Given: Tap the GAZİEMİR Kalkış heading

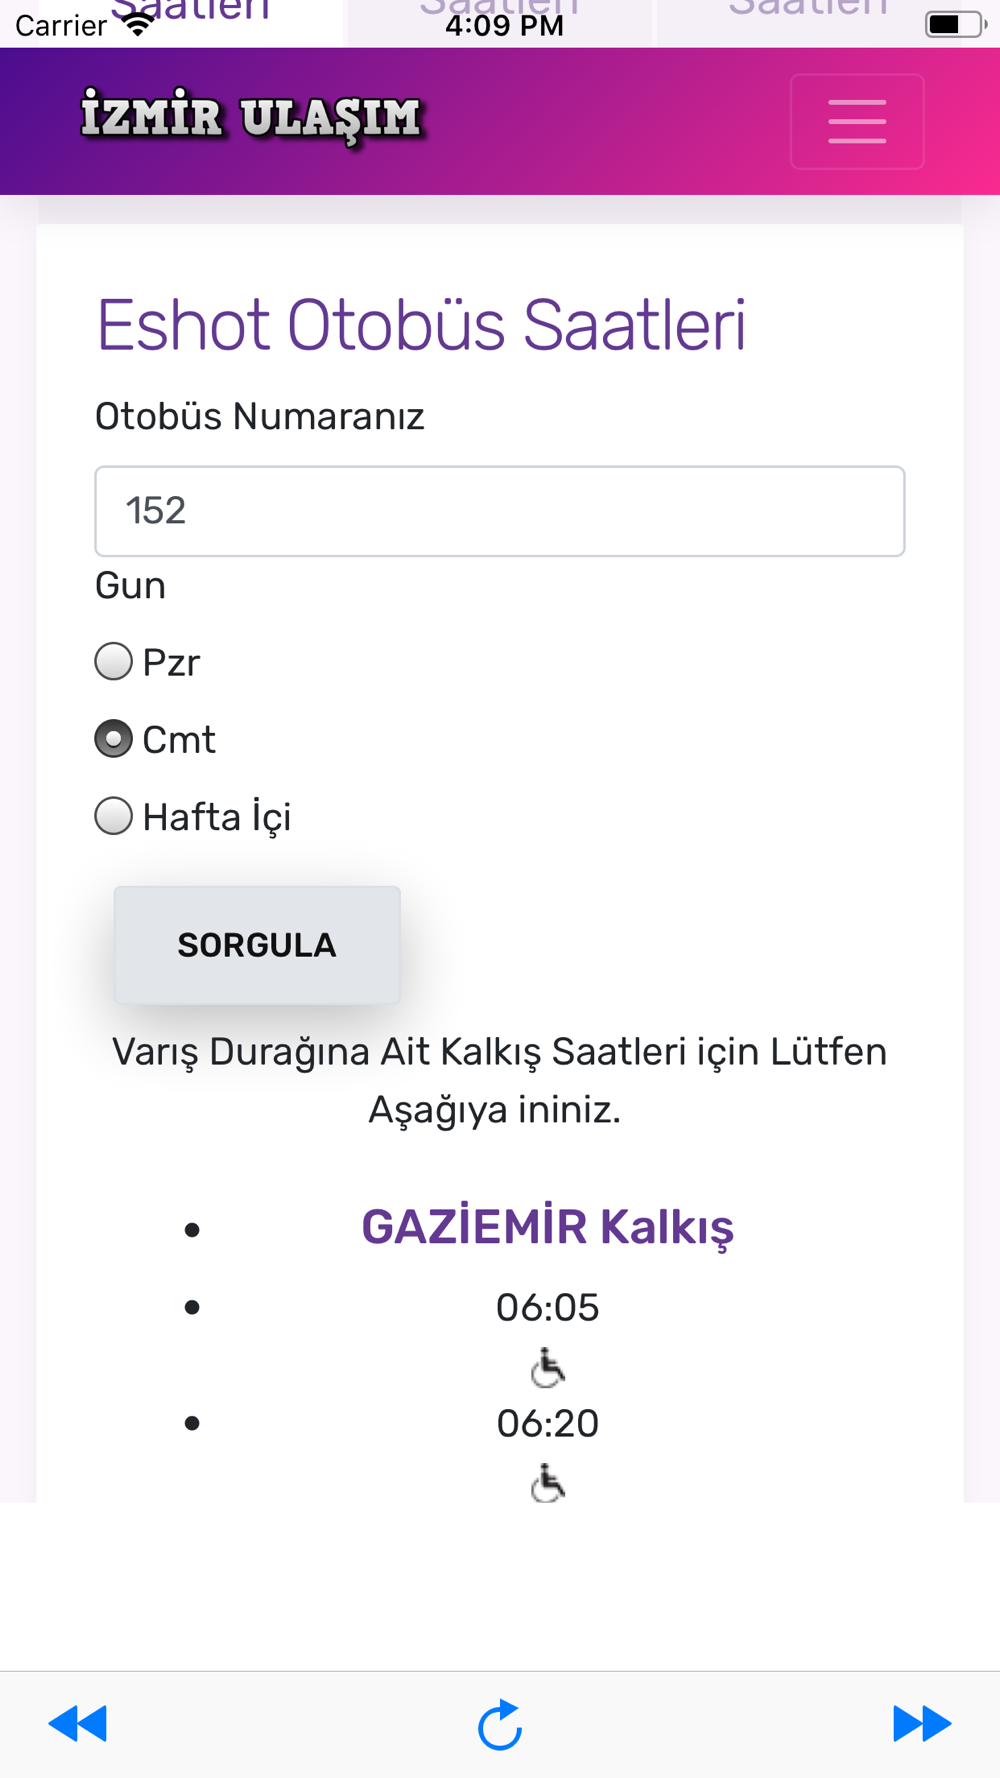Looking at the screenshot, I should point(548,1227).
